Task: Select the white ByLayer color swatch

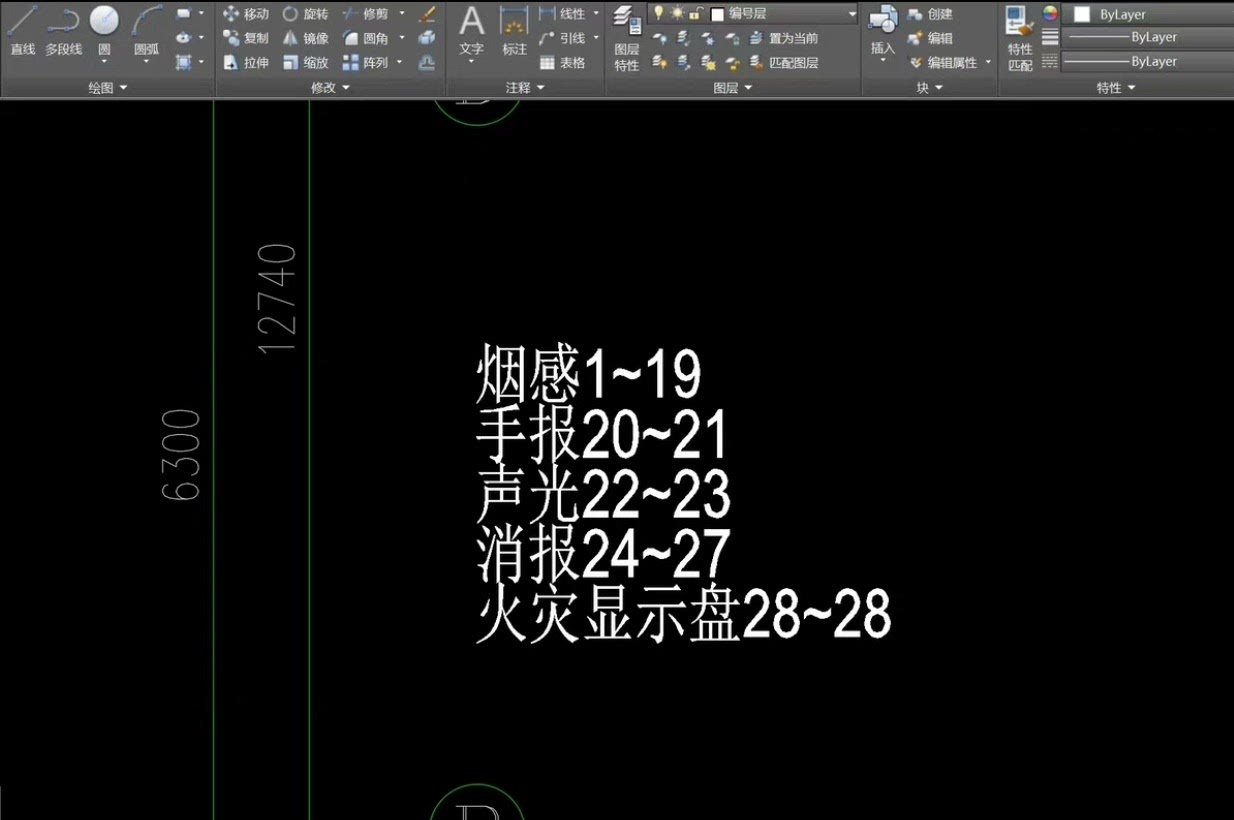Action: coord(1082,14)
